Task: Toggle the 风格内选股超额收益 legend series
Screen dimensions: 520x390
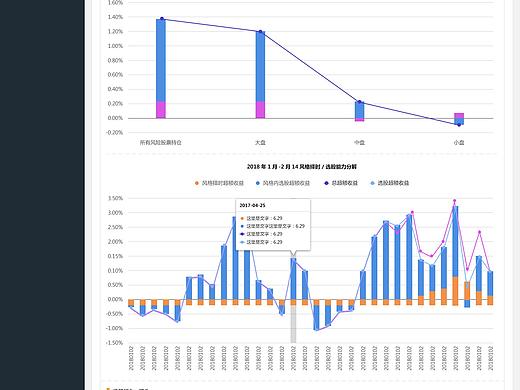Action: (283, 183)
